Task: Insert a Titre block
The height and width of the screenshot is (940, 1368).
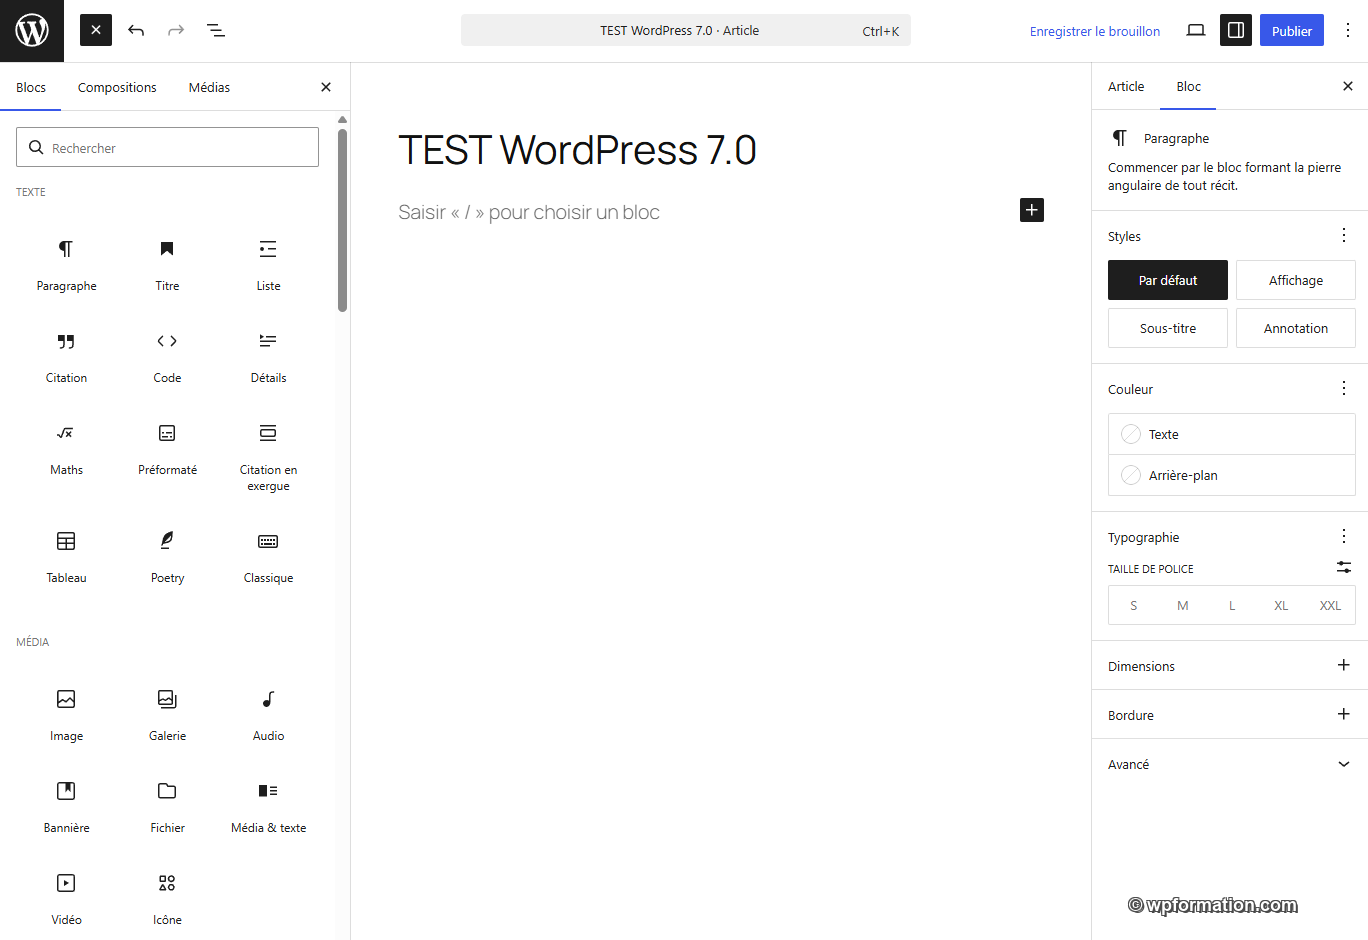Action: pyautogui.click(x=167, y=264)
